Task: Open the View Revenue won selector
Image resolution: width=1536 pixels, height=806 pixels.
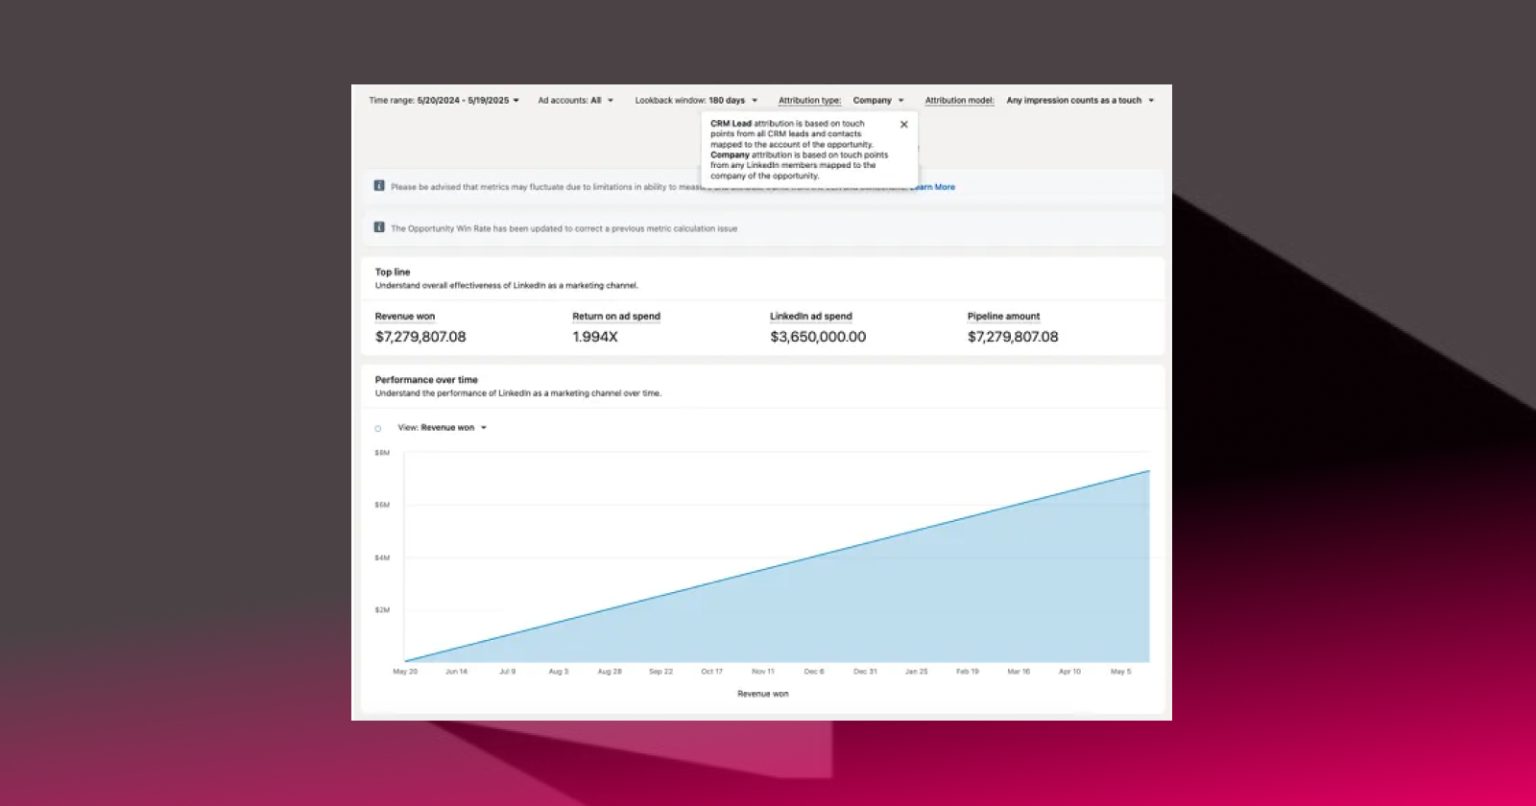Action: point(443,427)
